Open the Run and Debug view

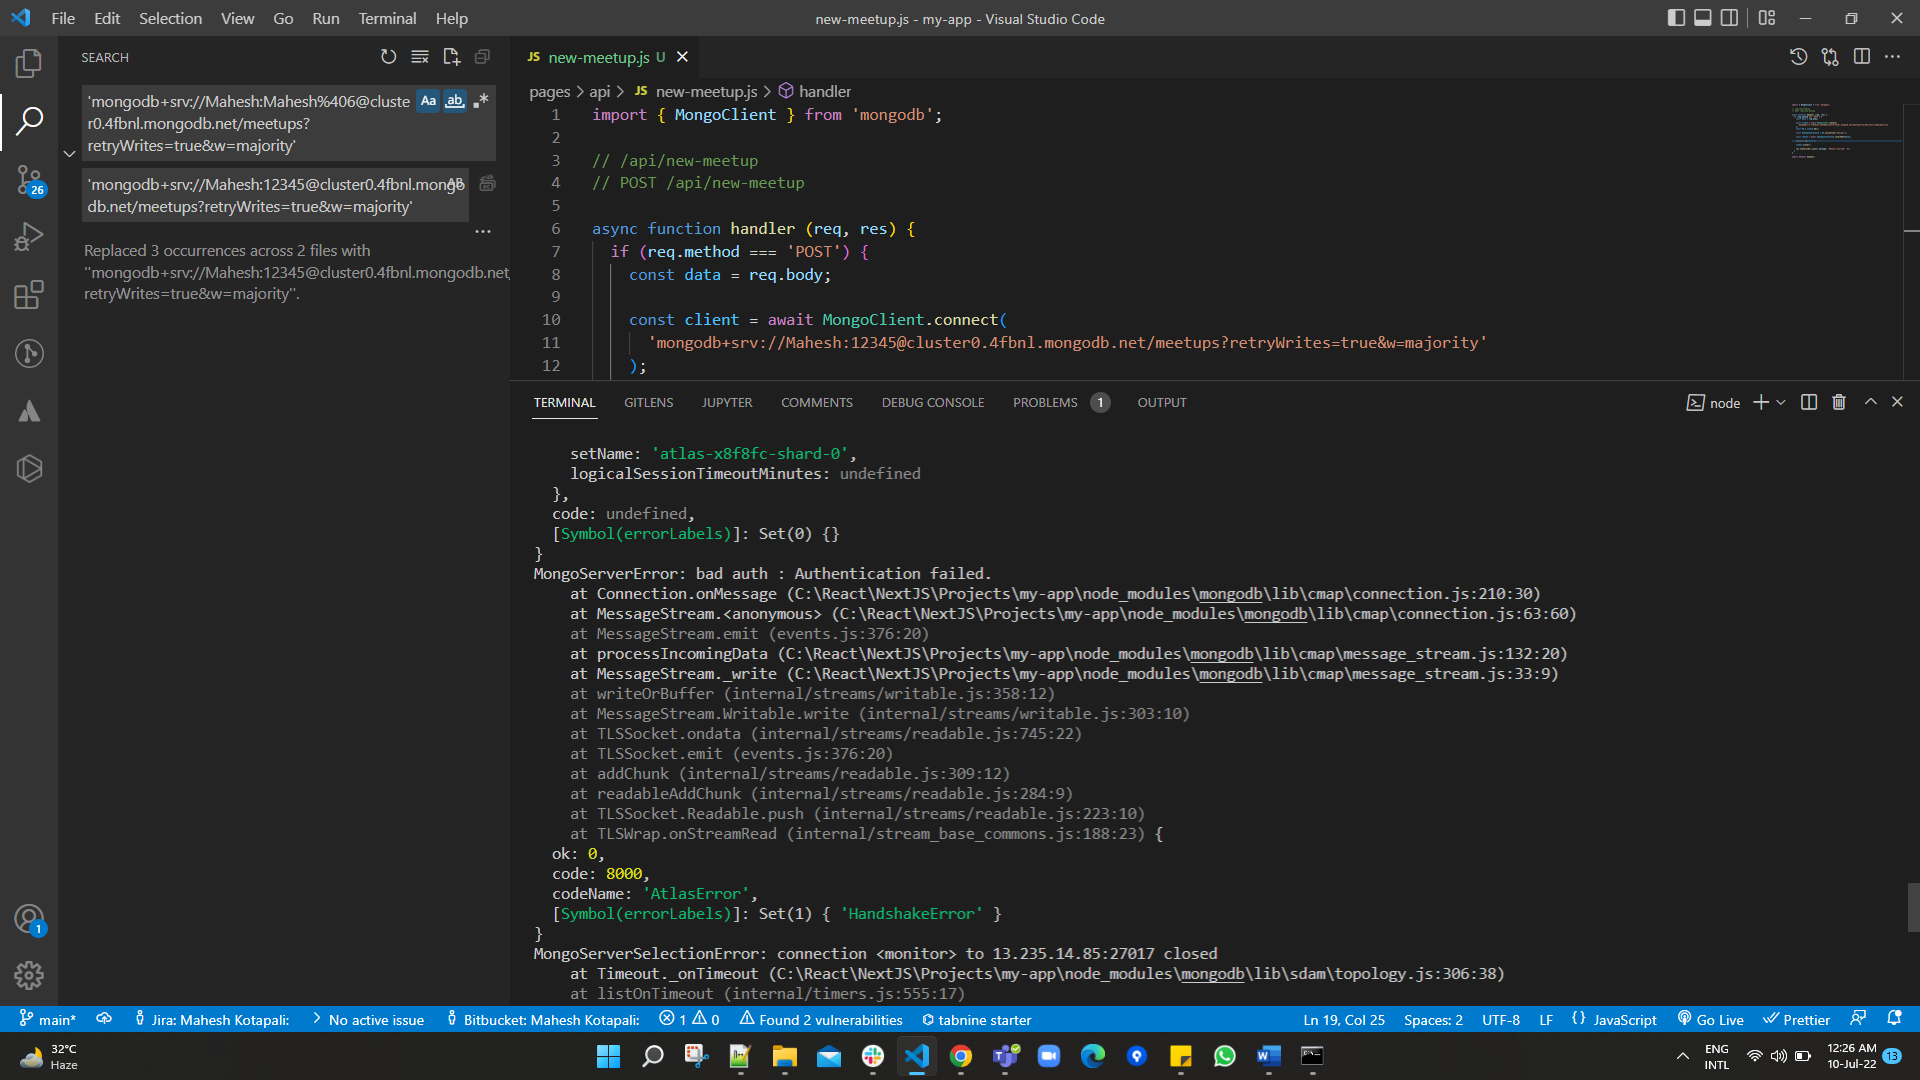click(x=29, y=237)
